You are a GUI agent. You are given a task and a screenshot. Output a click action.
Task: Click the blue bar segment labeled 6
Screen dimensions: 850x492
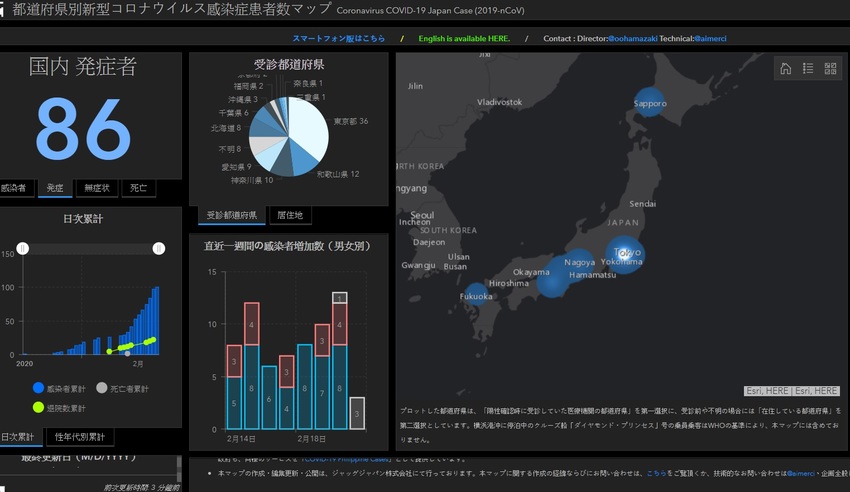pos(269,398)
